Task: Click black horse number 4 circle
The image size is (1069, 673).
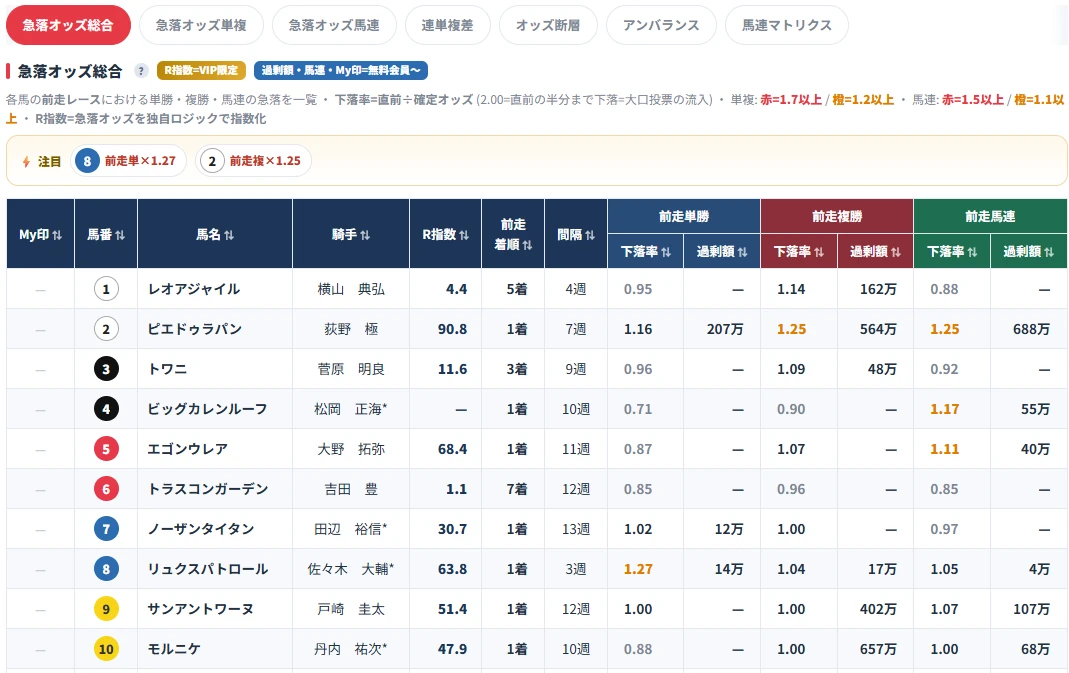Action: 106,409
